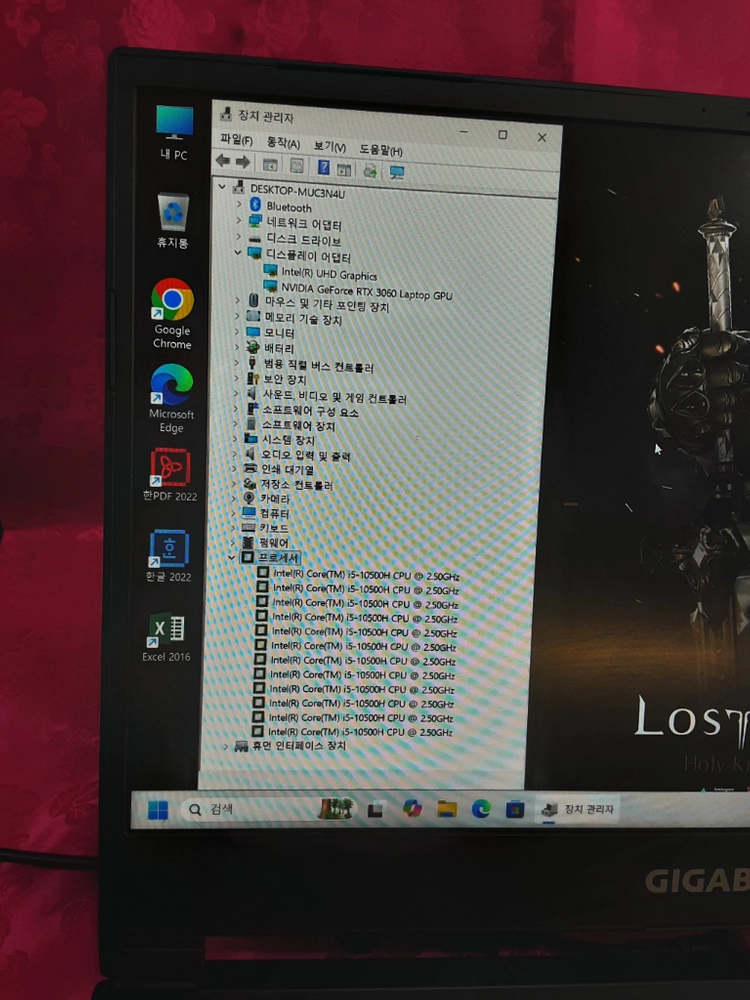Expand the 디스크 드라이브 category
This screenshot has width=750, height=1000.
pos(239,236)
